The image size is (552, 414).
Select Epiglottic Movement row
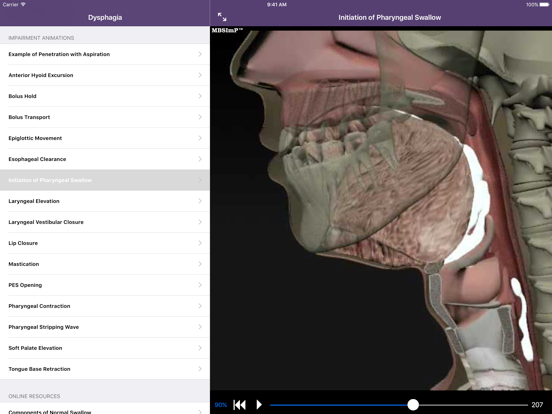pyautogui.click(x=105, y=138)
